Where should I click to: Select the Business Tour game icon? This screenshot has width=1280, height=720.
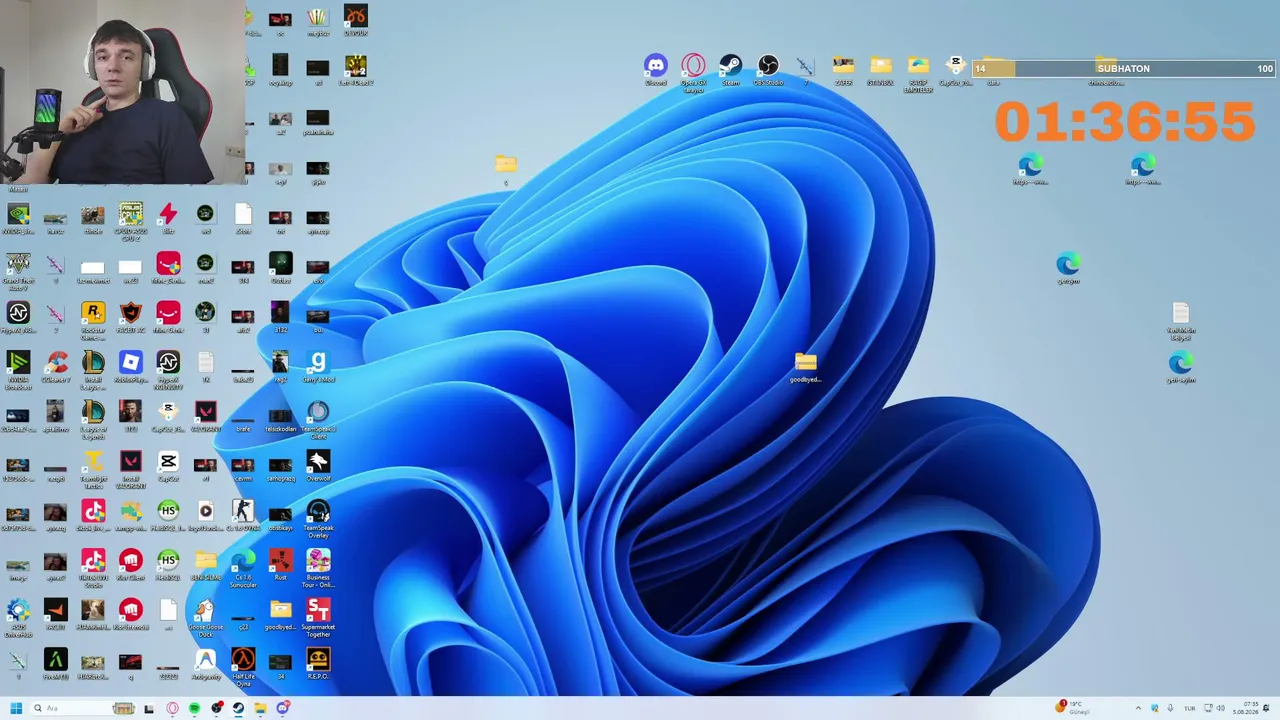click(318, 568)
